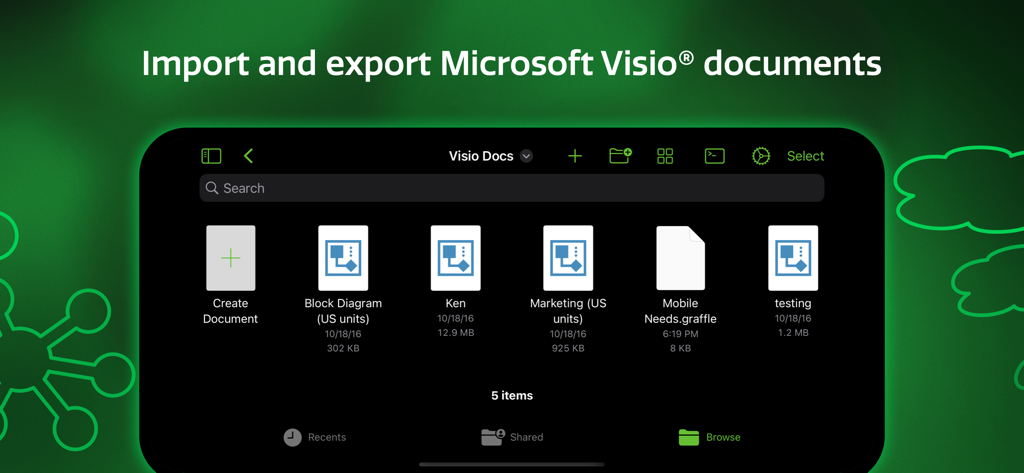Image resolution: width=1024 pixels, height=473 pixels.
Task: Open the settings gear icon
Action: (x=761, y=156)
